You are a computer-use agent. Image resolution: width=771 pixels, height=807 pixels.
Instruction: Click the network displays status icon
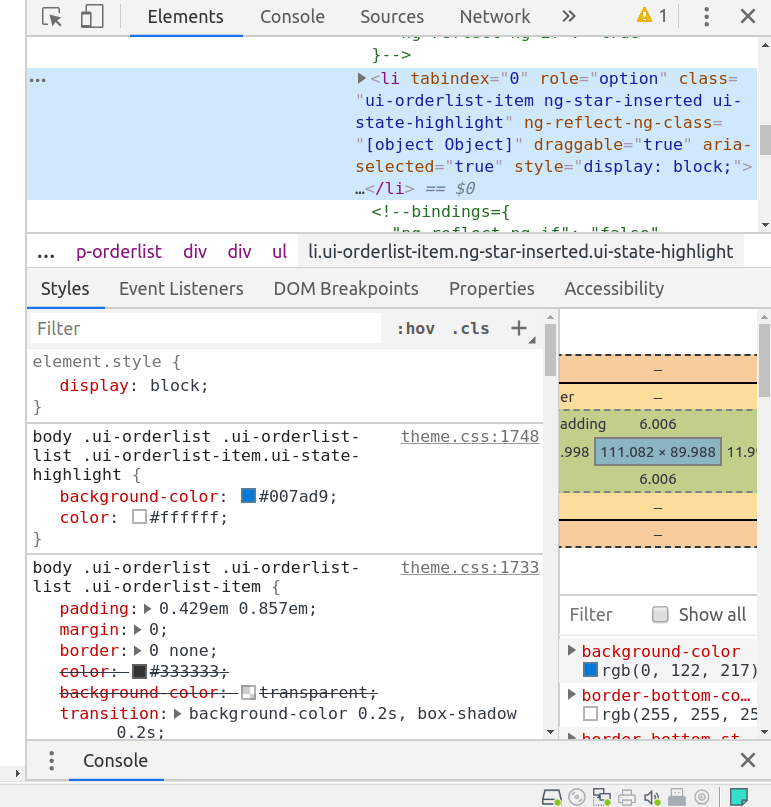(602, 797)
